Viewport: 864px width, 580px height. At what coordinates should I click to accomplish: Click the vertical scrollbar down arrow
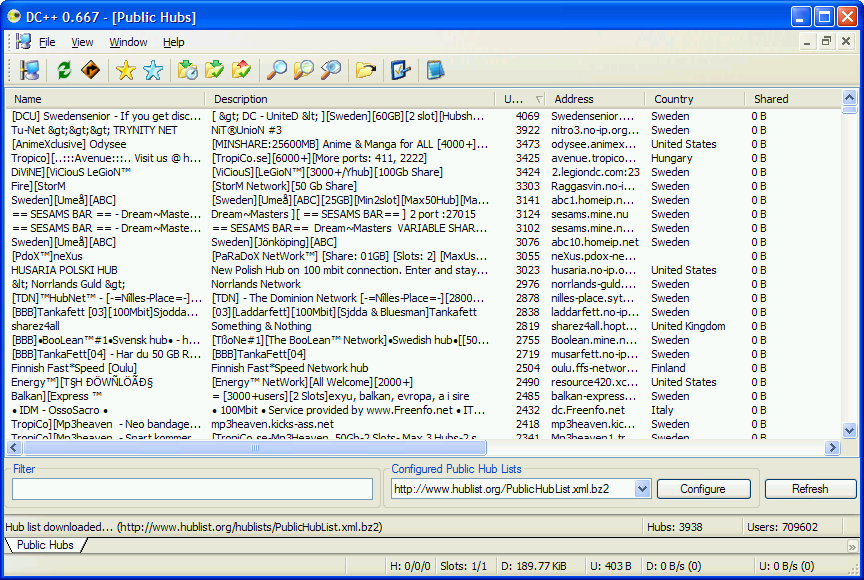(x=849, y=430)
